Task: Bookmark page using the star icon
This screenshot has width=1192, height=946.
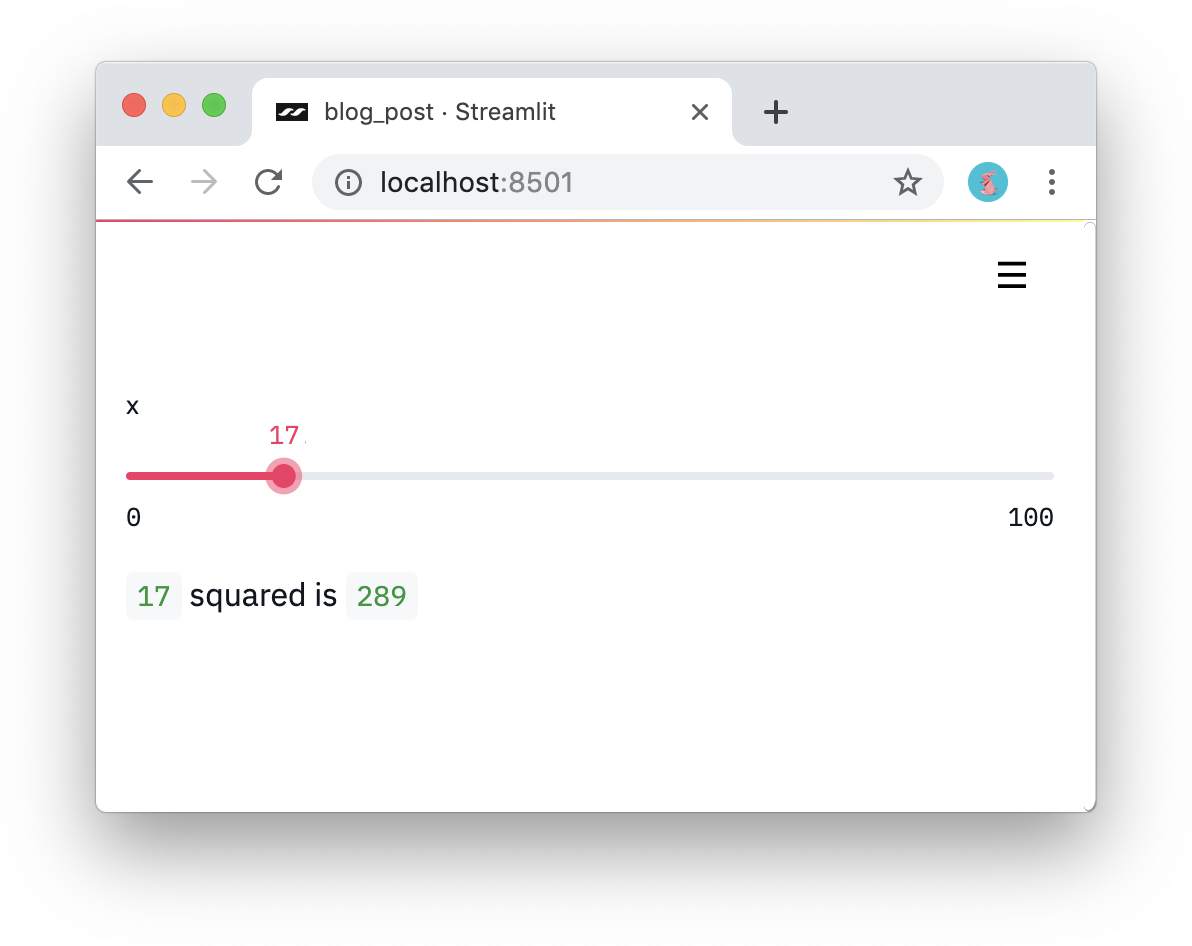Action: (x=907, y=182)
